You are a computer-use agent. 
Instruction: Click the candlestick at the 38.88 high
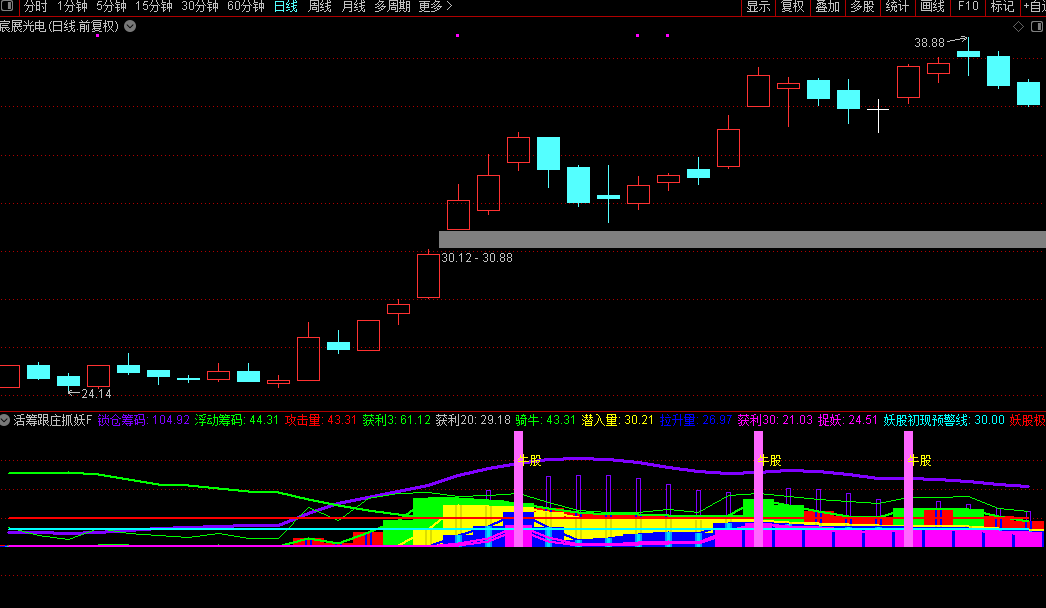click(969, 55)
